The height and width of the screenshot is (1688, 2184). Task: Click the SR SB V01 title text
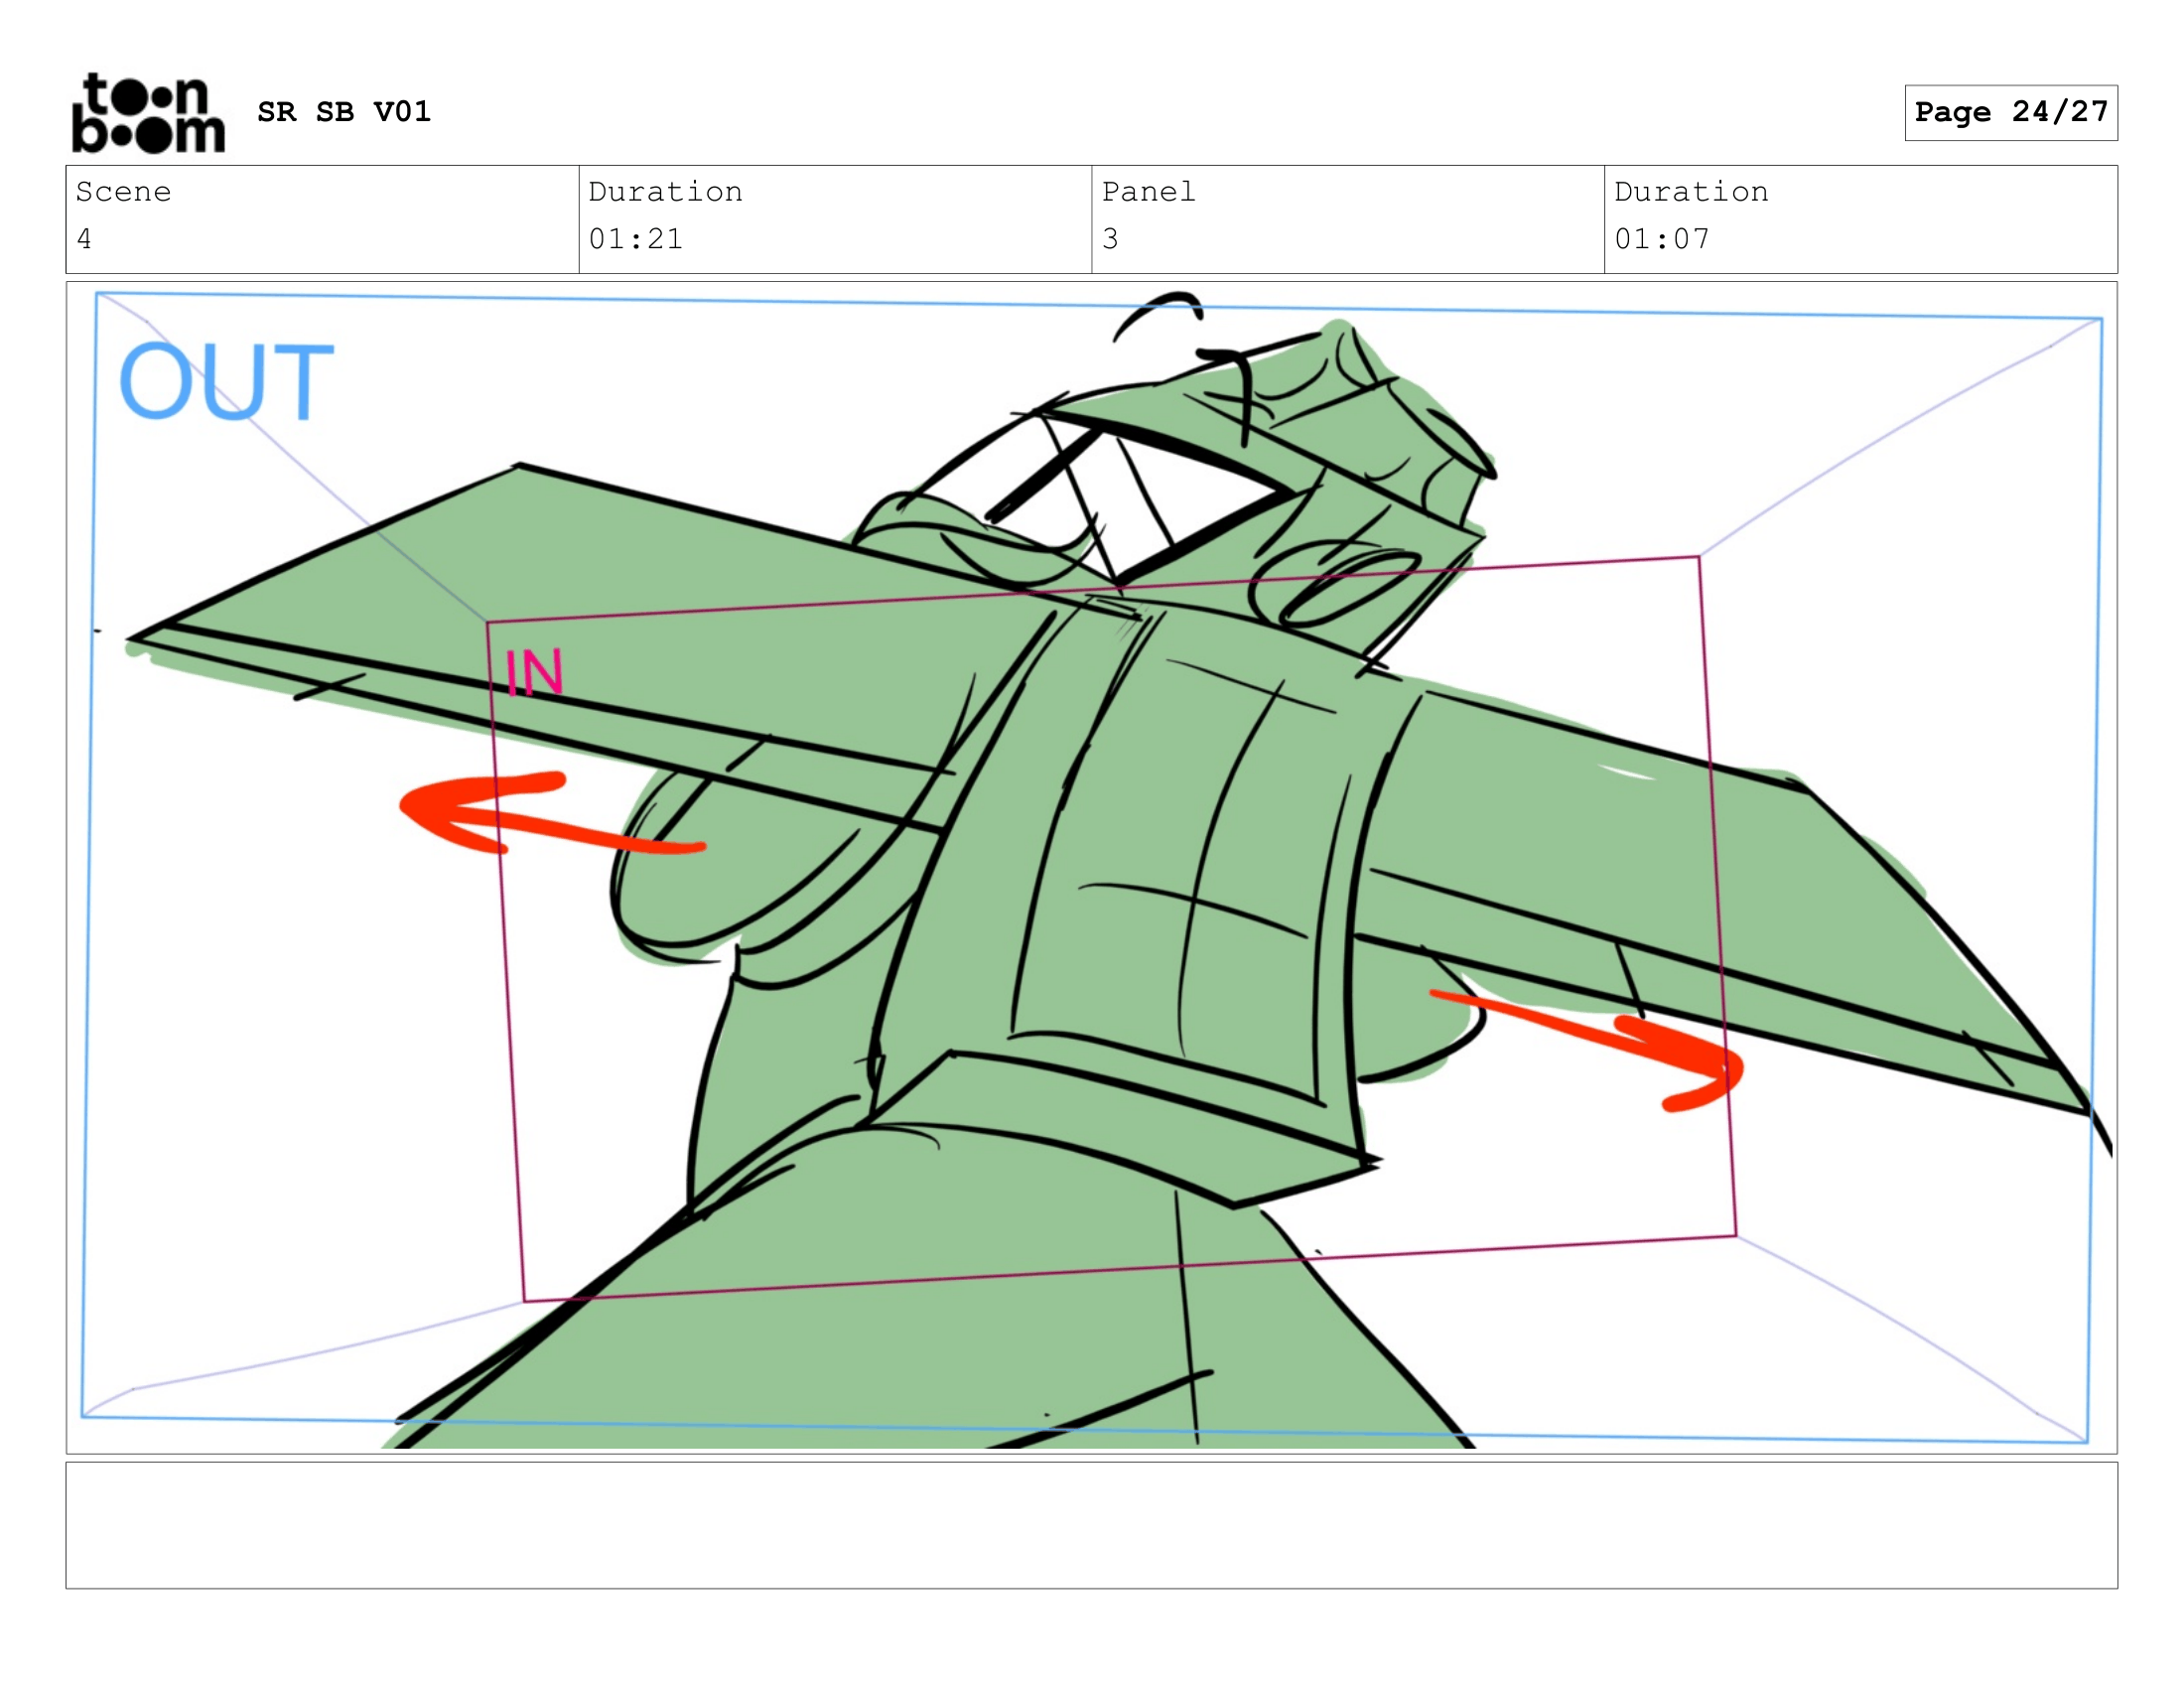pos(344,112)
